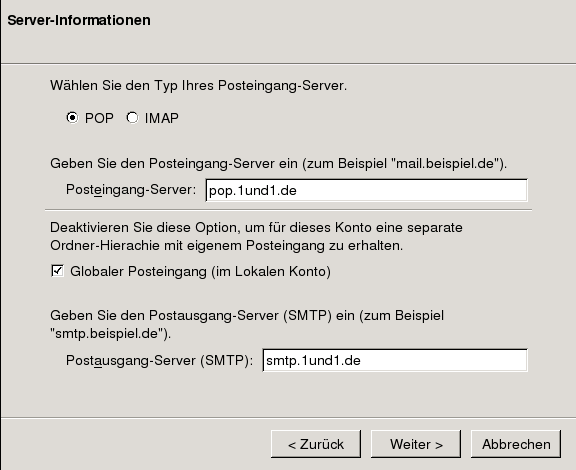Click the mail.beispiel.de example hint text
576x470 pixels.
pyautogui.click(x=446, y=164)
